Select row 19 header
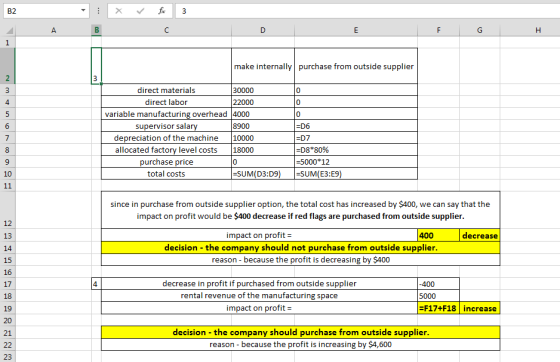This screenshot has height=362, width=560. click(8, 308)
